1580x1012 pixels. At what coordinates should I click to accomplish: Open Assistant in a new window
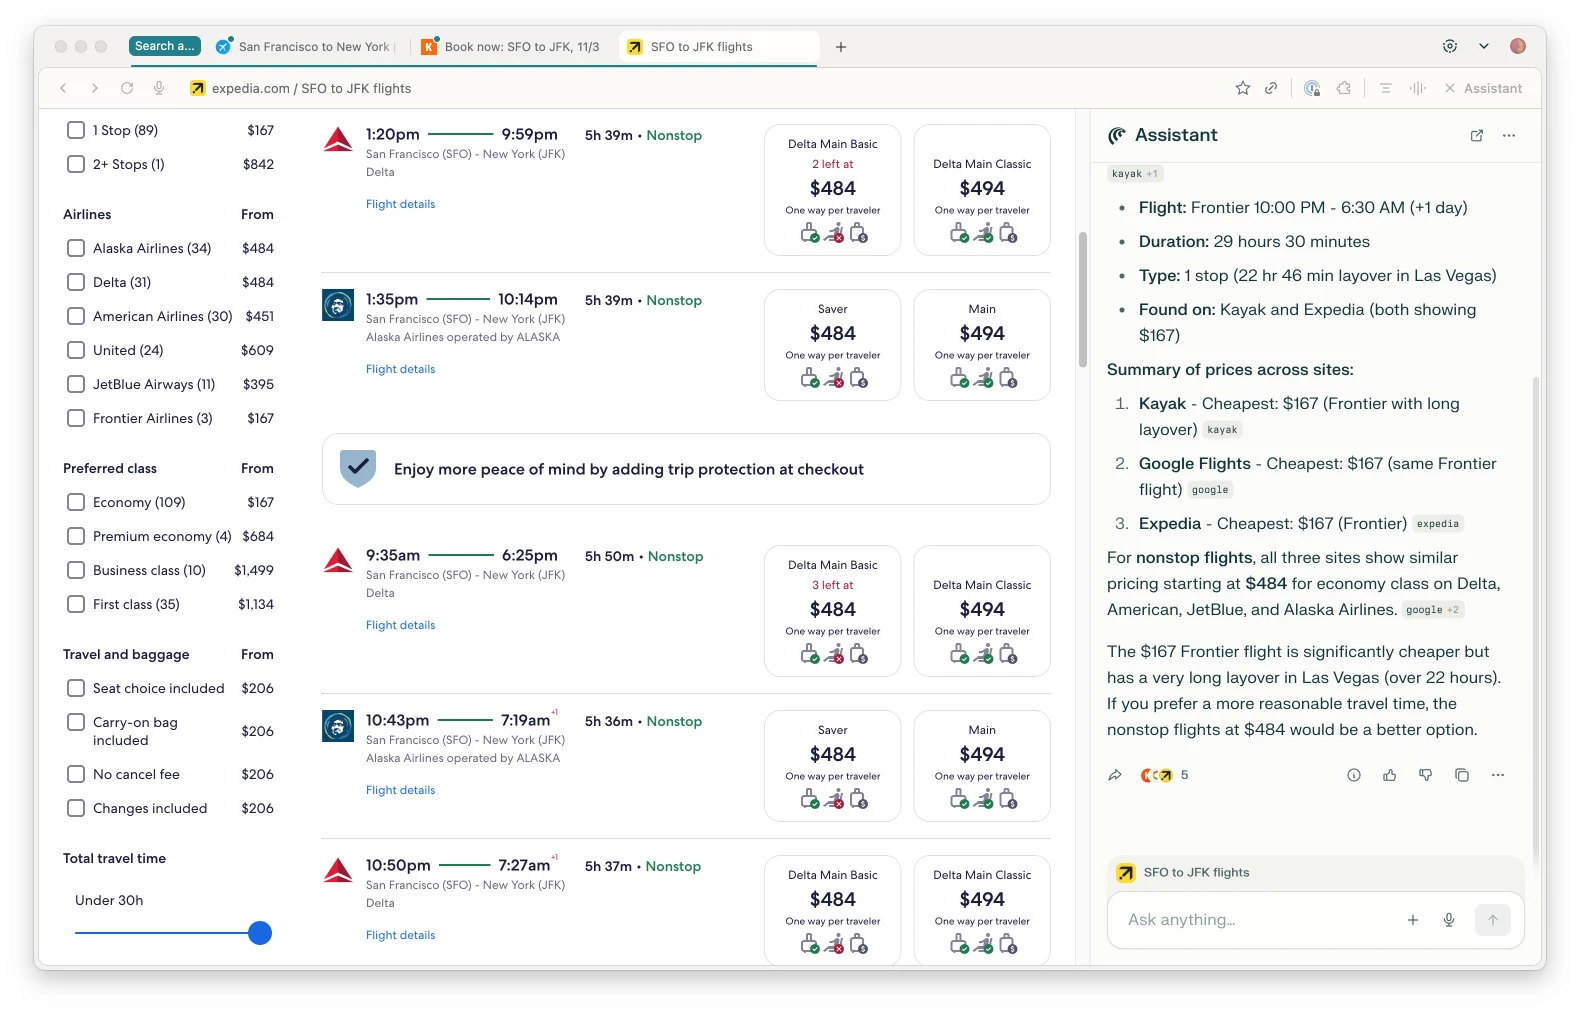1476,136
